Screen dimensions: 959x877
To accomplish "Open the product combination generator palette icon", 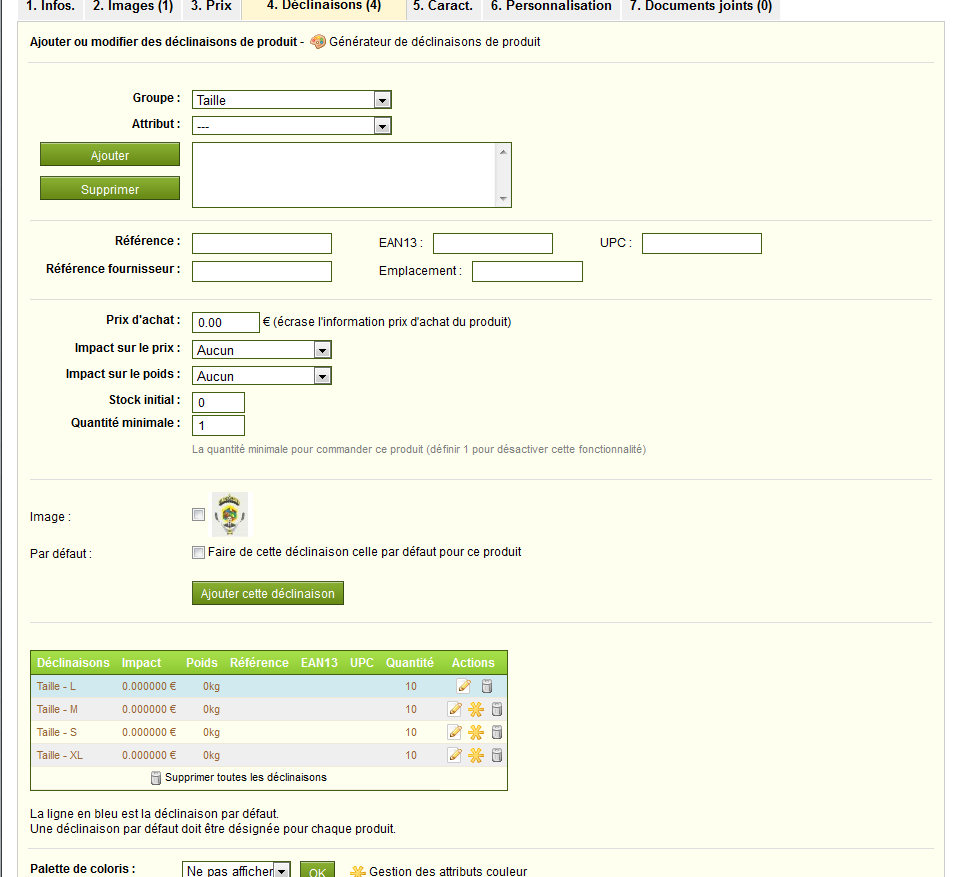I will pyautogui.click(x=317, y=42).
